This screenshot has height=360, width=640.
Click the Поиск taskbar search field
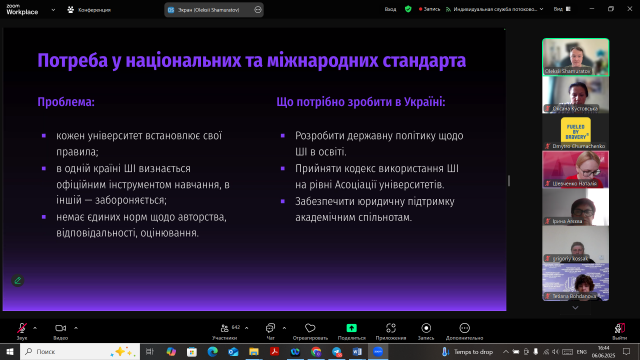coord(80,351)
